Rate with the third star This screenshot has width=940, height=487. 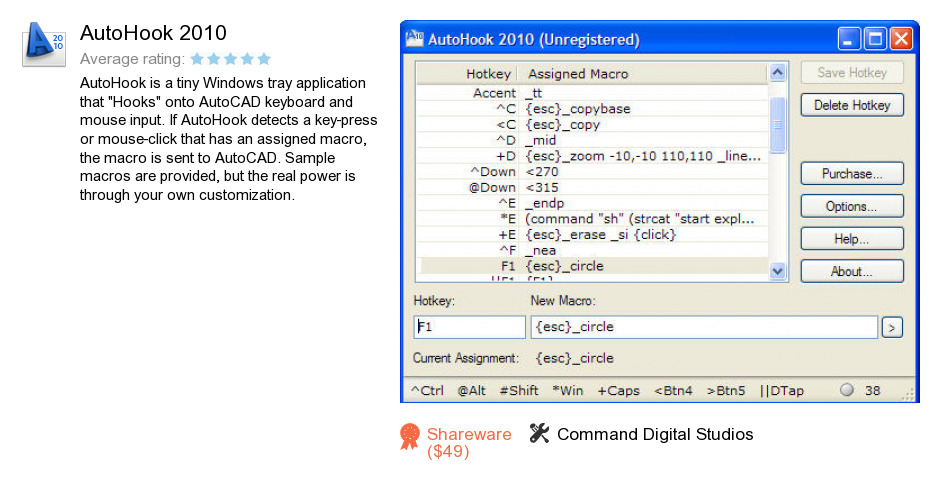click(x=230, y=59)
